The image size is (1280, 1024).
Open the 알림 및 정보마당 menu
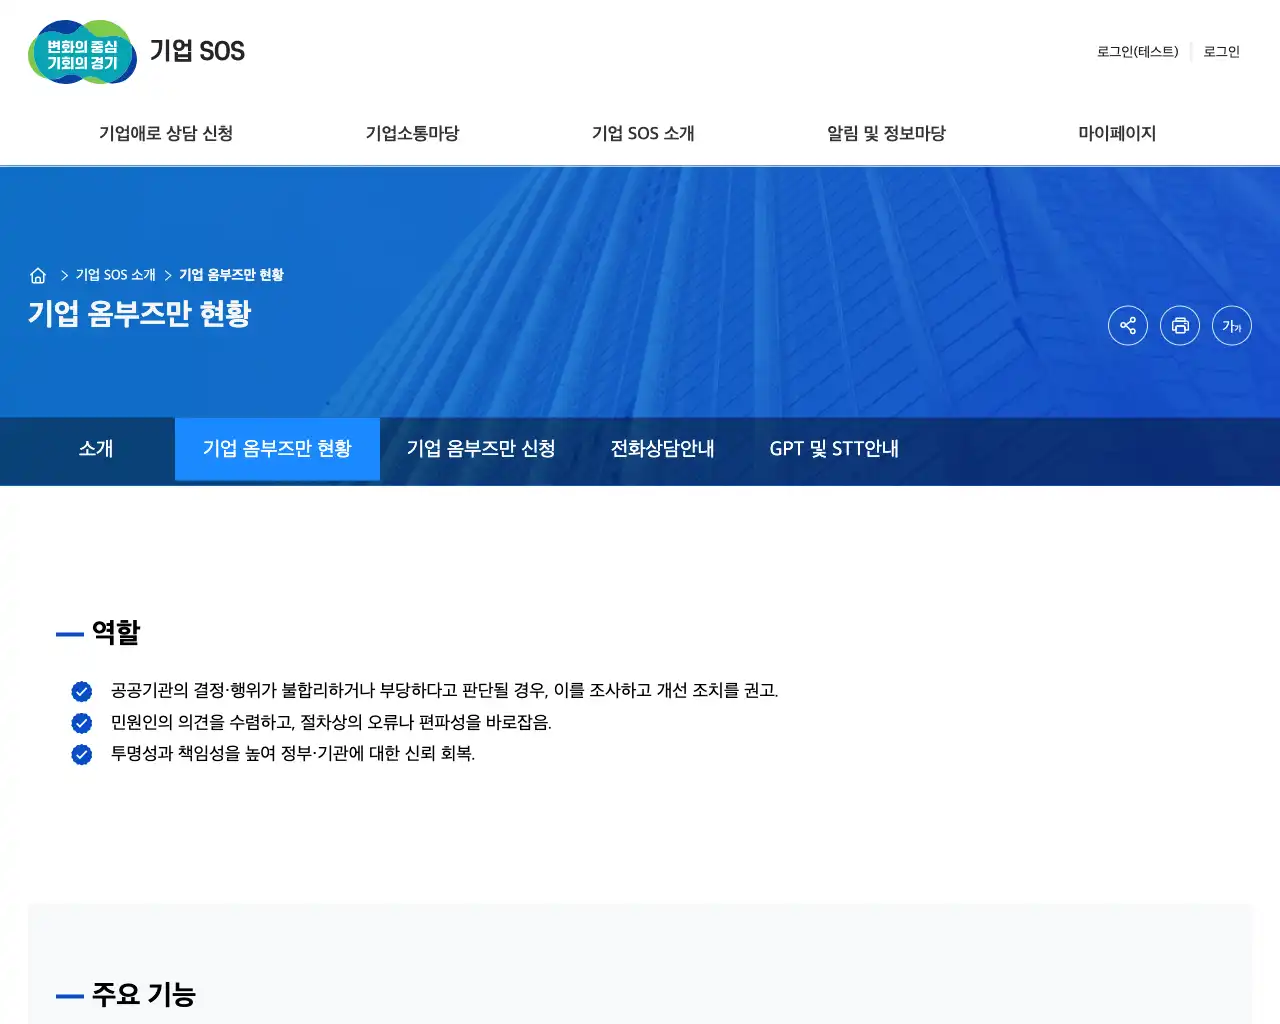click(885, 133)
